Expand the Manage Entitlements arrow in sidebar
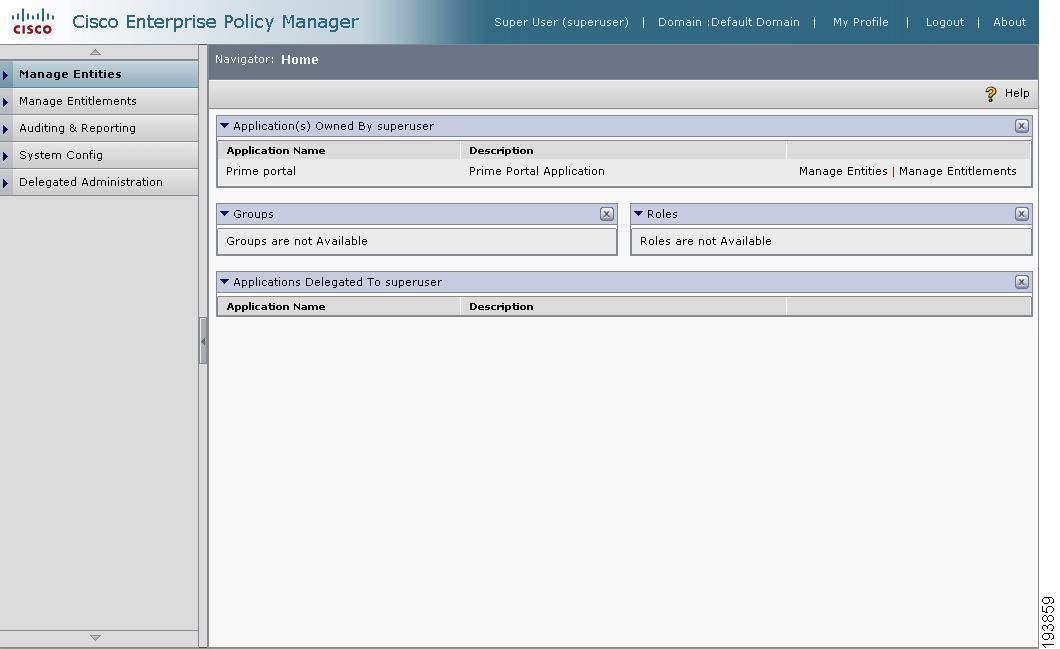This screenshot has width=1060, height=649. coord(5,101)
